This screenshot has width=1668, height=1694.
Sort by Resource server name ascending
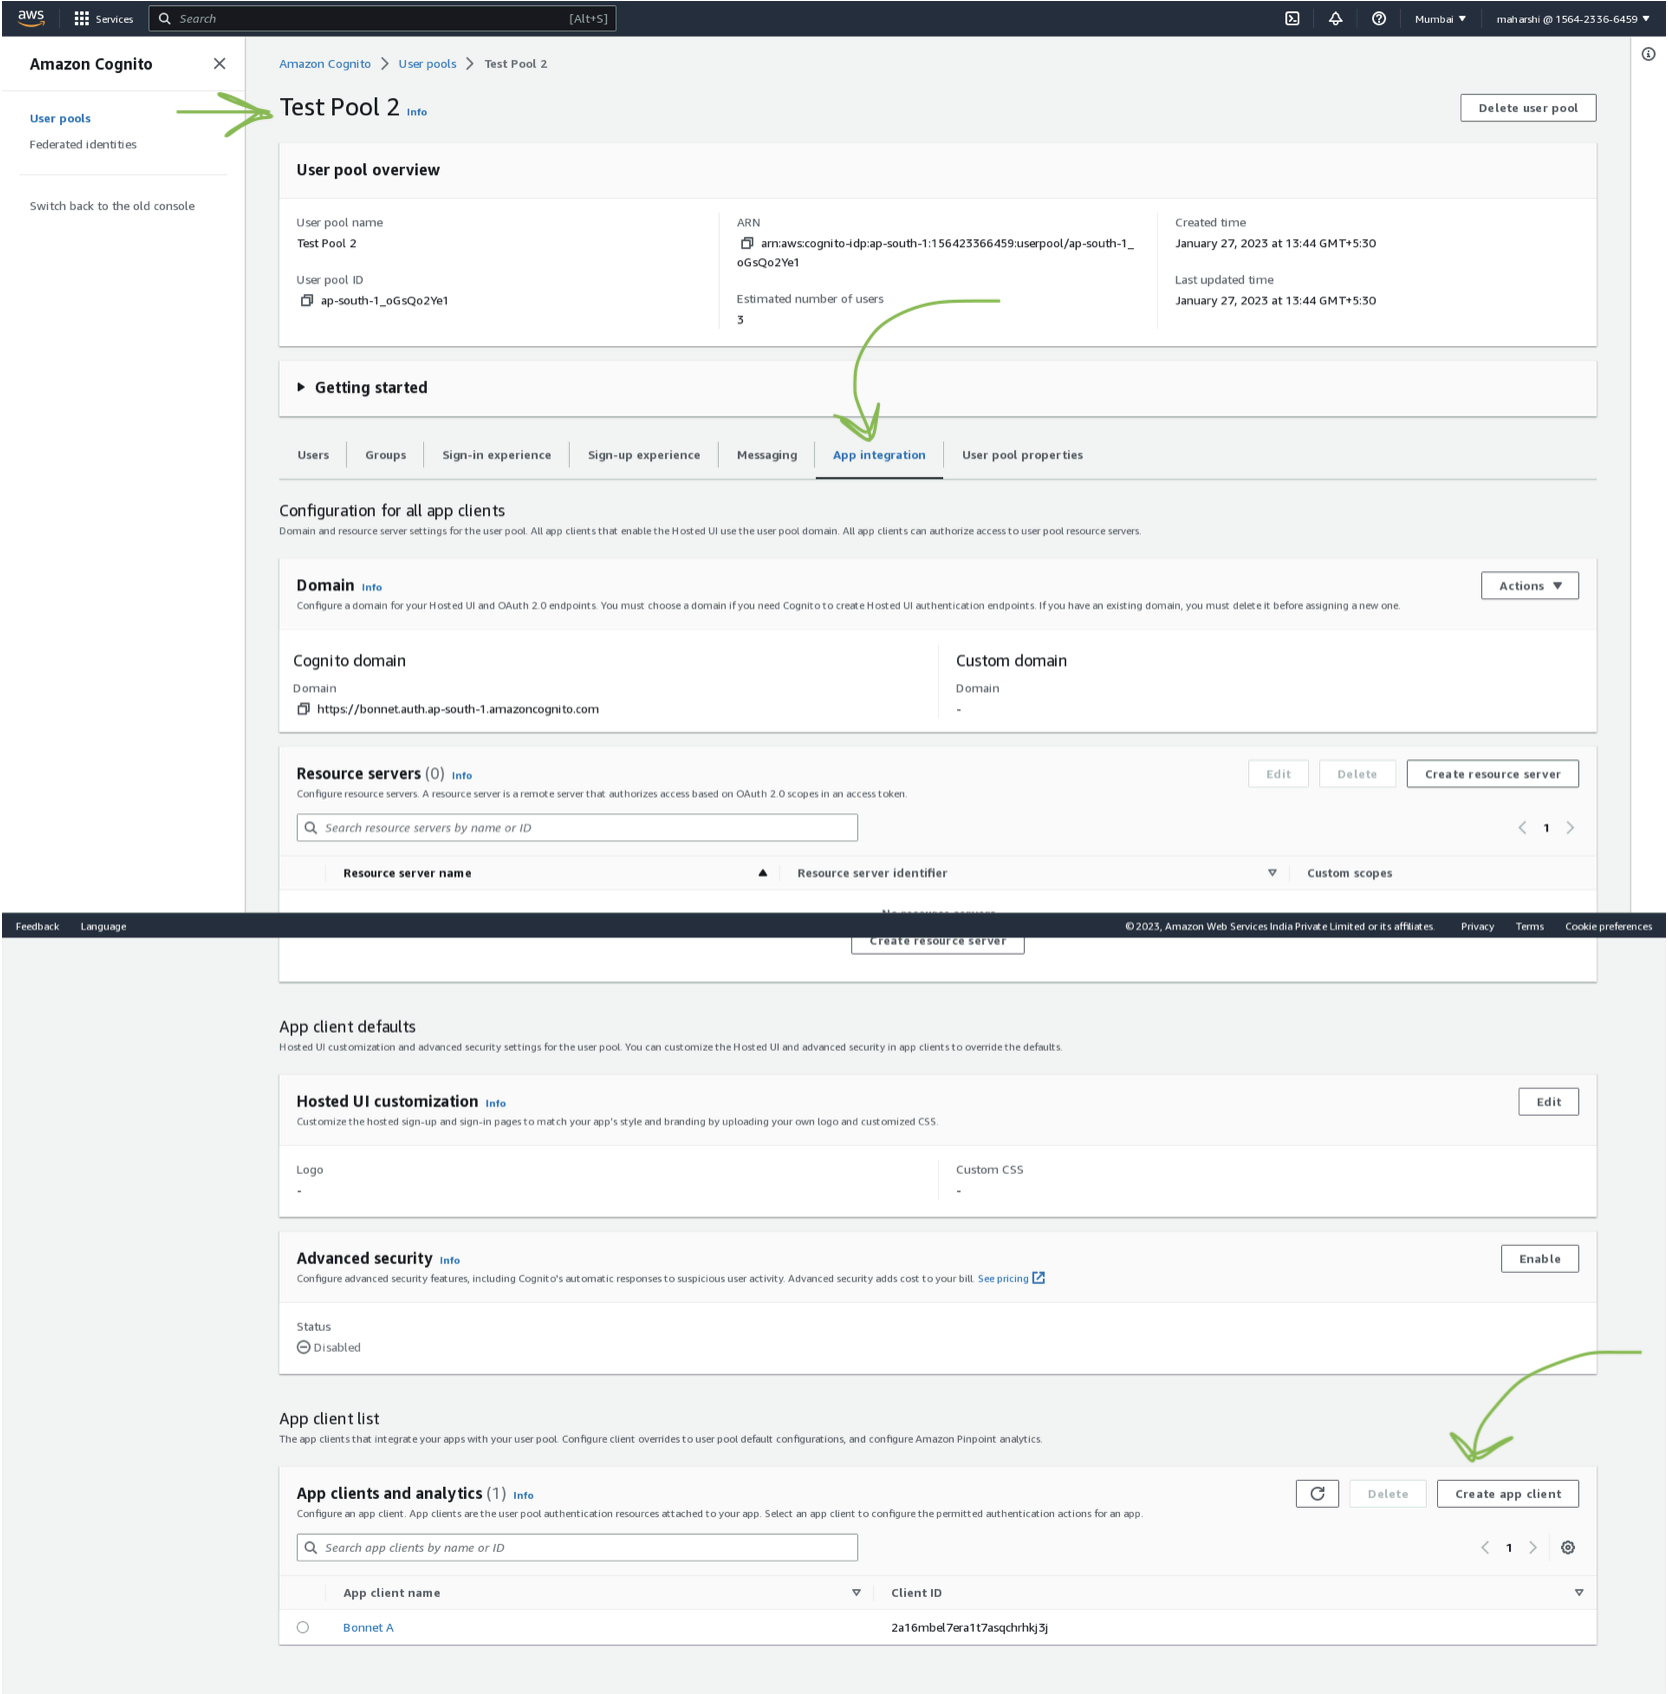pos(762,873)
